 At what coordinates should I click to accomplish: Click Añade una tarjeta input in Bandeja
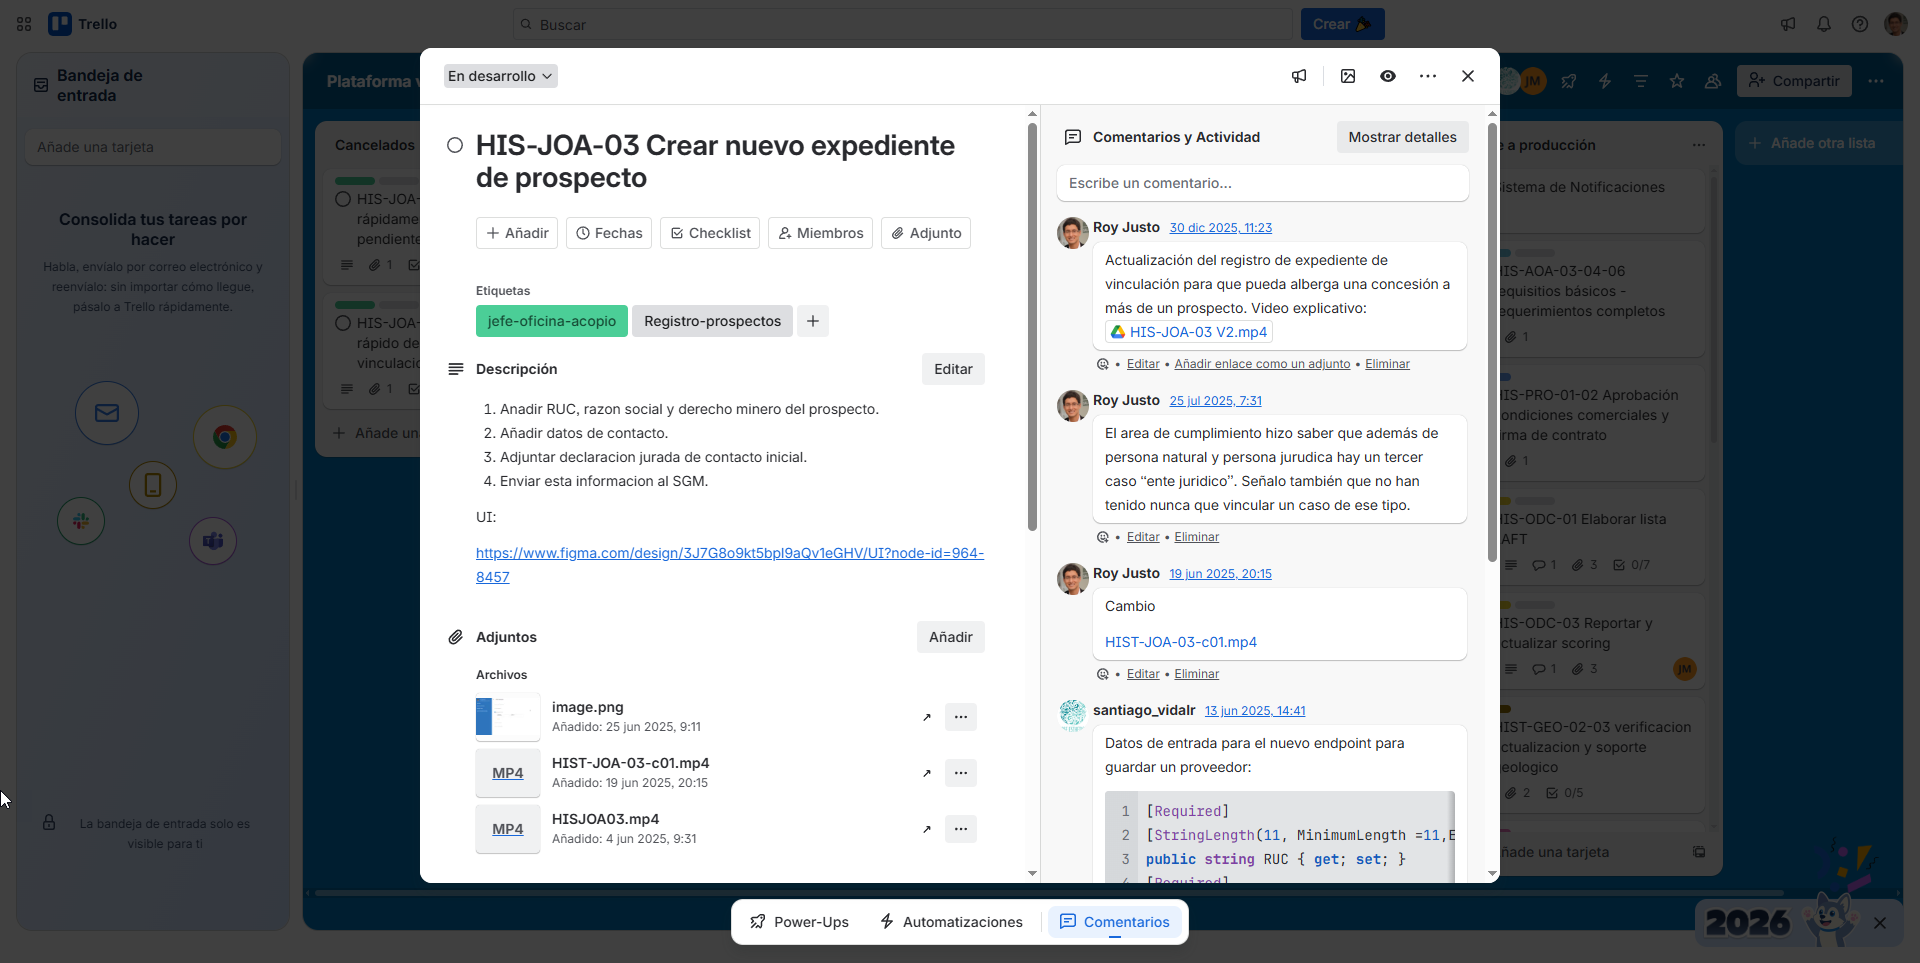153,147
